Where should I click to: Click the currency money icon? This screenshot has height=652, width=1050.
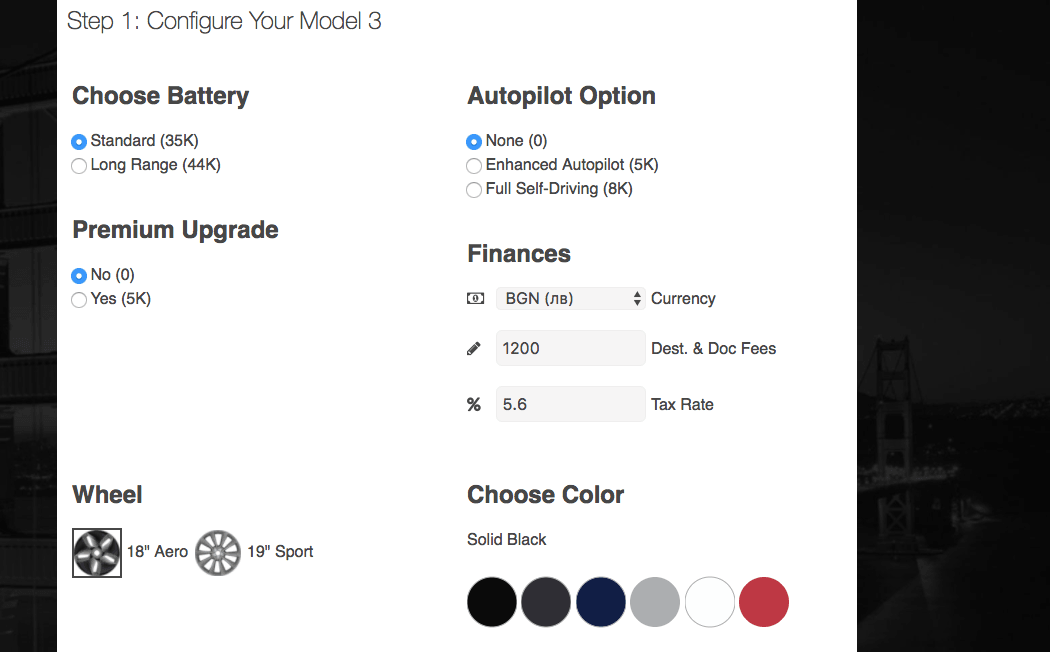coord(475,298)
